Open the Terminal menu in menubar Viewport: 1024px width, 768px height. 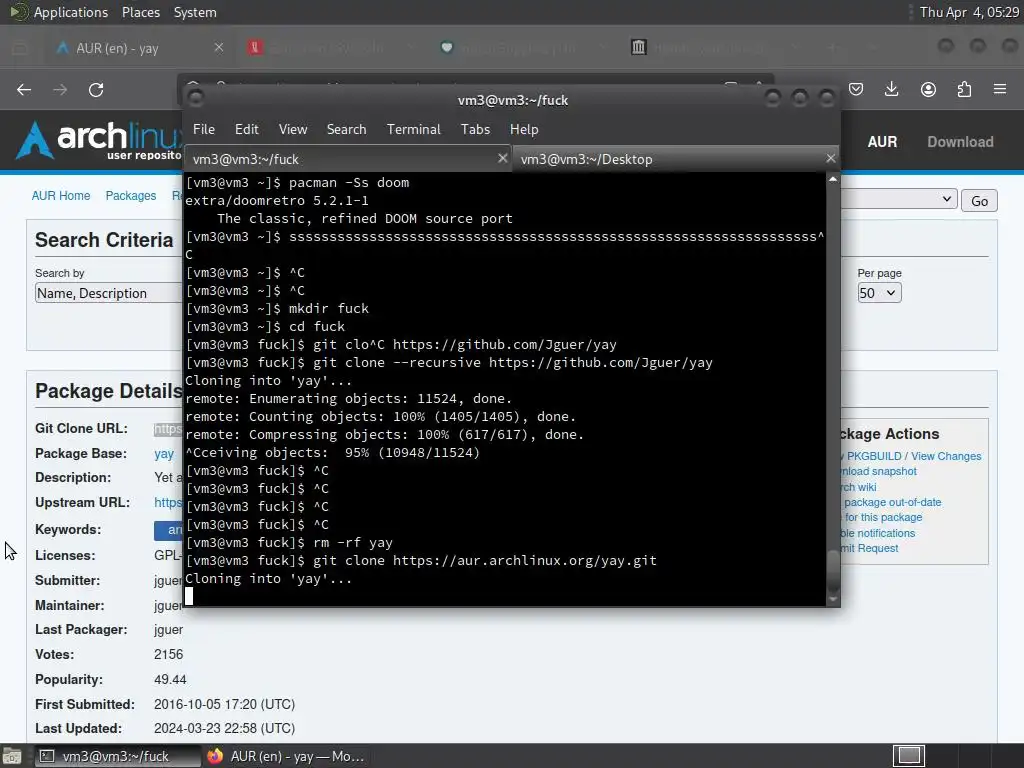tap(413, 129)
